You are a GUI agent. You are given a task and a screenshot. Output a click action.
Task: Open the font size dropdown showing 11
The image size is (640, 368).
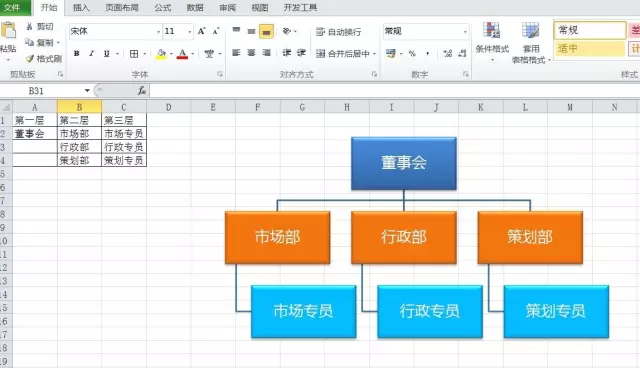pyautogui.click(x=189, y=31)
